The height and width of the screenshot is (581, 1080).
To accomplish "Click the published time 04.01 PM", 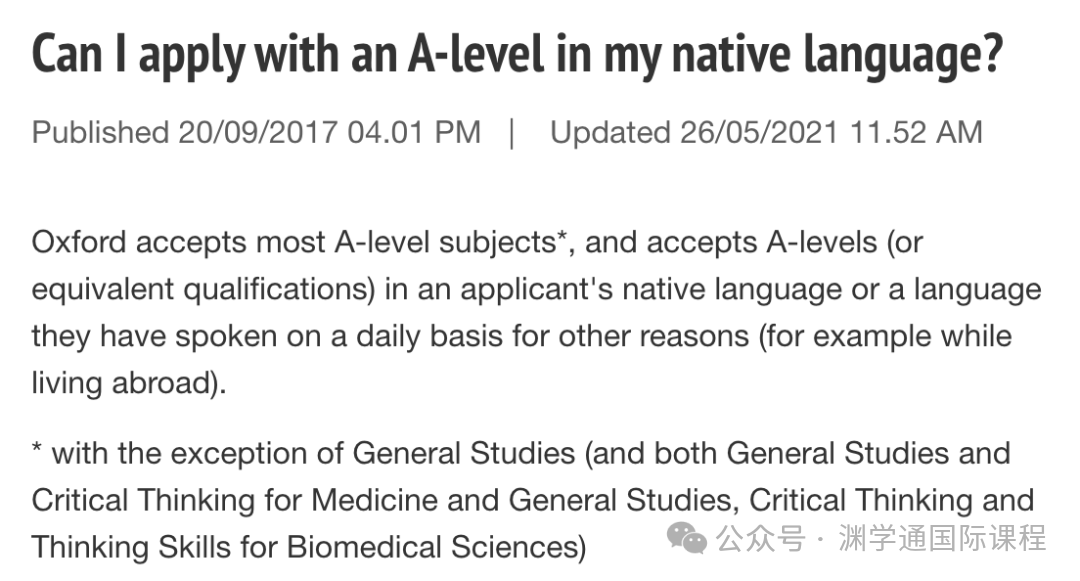I will 414,132.
